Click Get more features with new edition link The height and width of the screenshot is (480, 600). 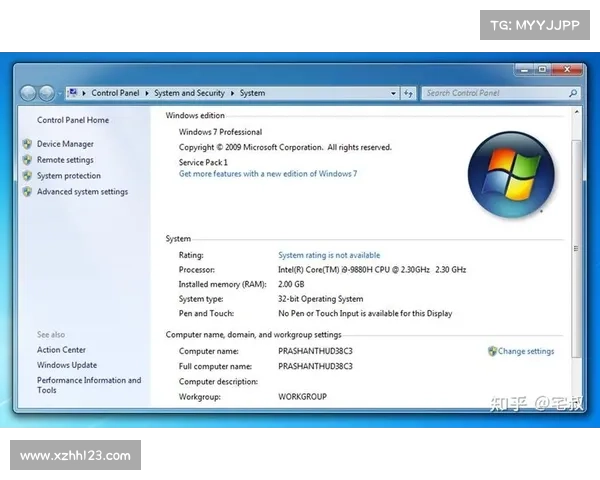click(268, 174)
